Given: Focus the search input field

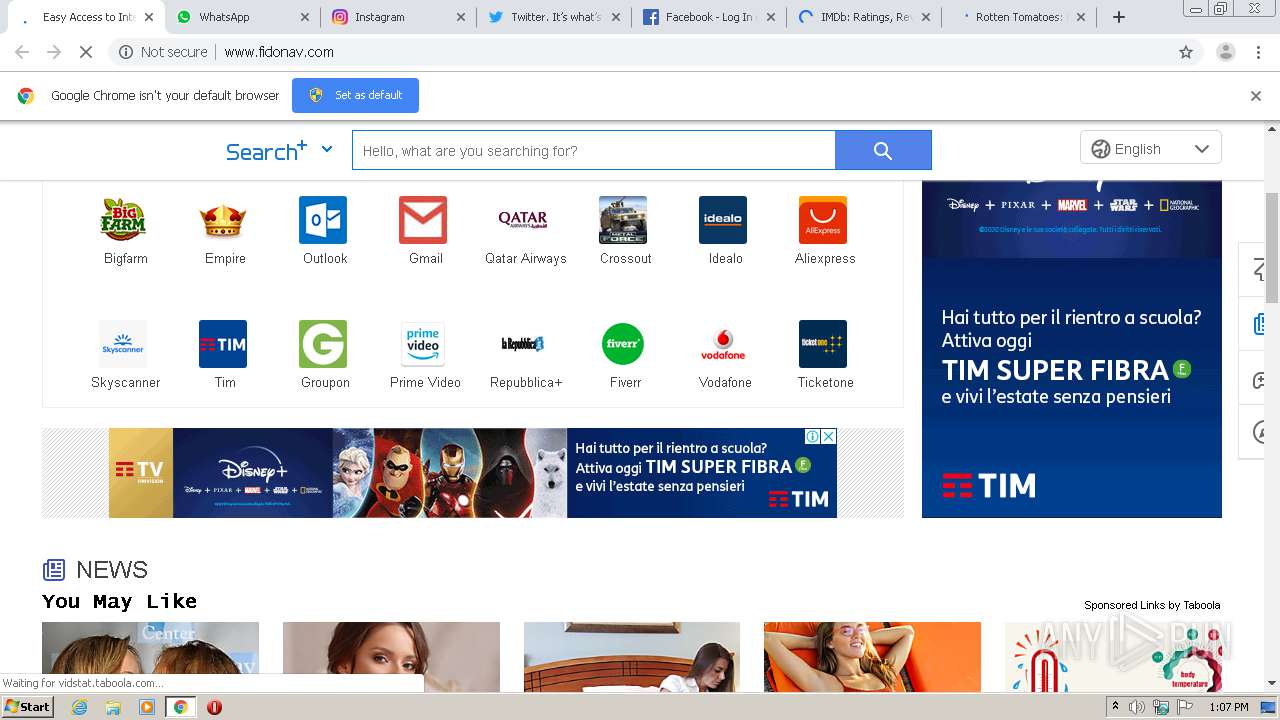Looking at the screenshot, I should [593, 150].
